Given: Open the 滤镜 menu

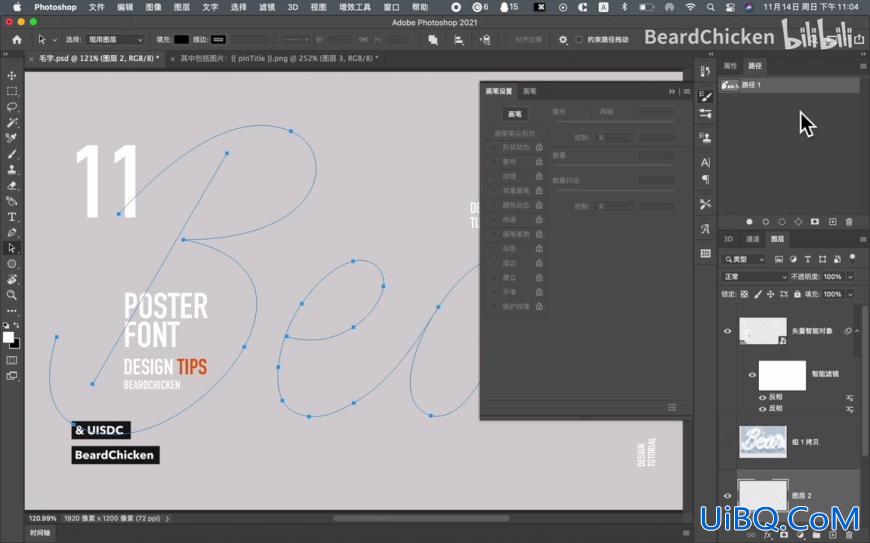Looking at the screenshot, I should point(267,7).
